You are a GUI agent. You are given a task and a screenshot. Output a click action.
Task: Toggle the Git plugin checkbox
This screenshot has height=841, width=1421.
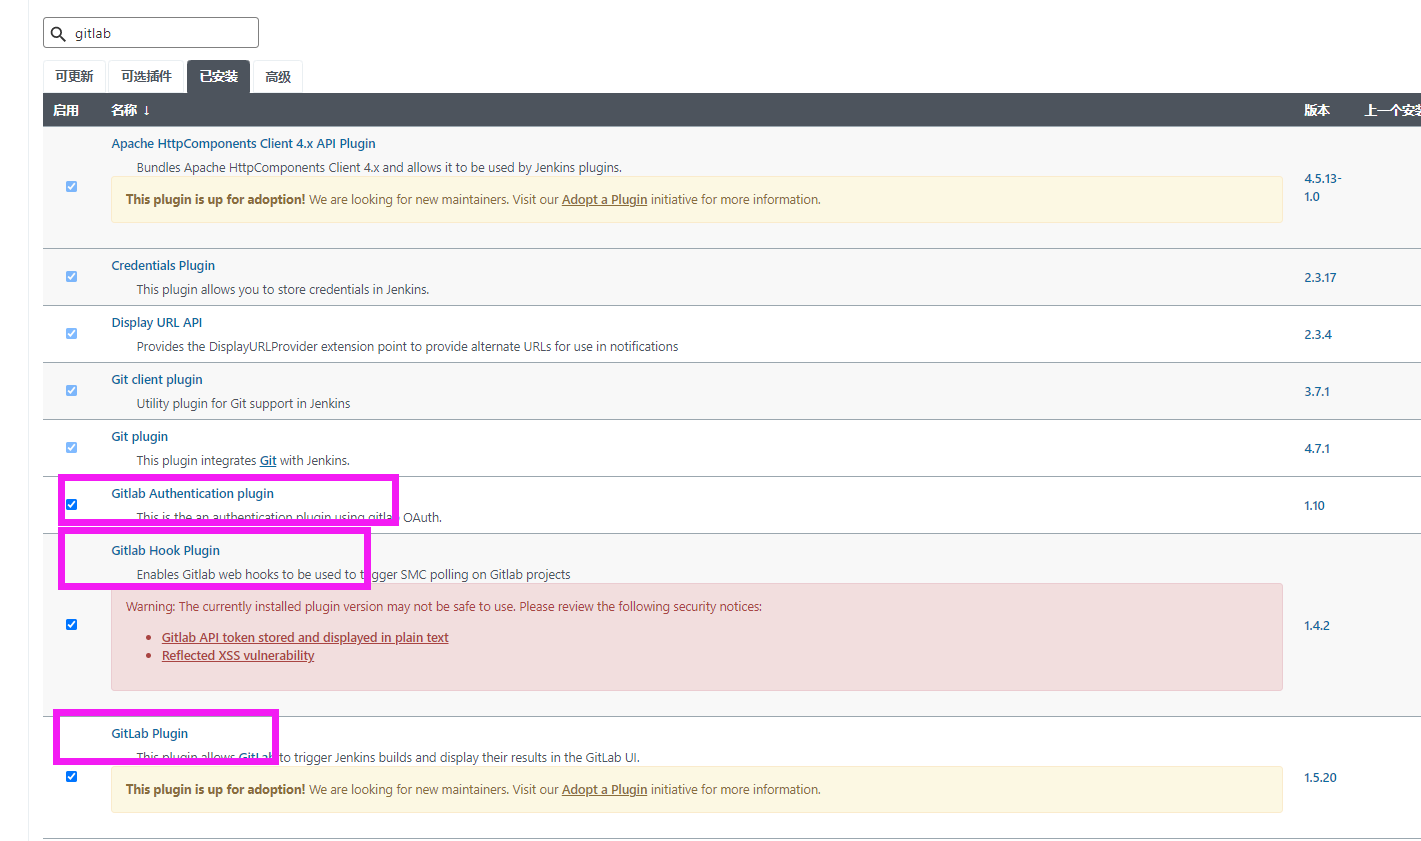(71, 448)
